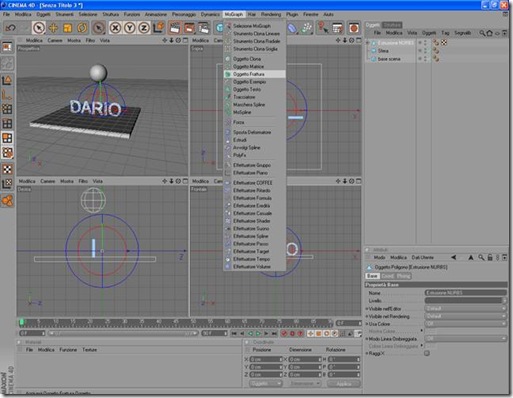Image resolution: width=513 pixels, height=398 pixels.
Task: Select the Scale tool icon
Action: (68, 28)
